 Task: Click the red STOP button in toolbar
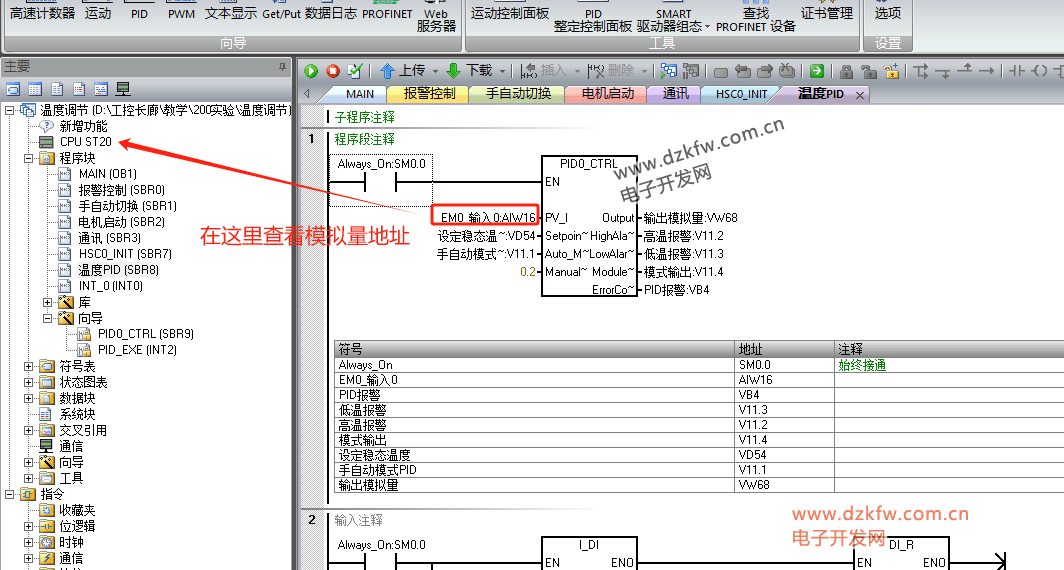pyautogui.click(x=333, y=71)
